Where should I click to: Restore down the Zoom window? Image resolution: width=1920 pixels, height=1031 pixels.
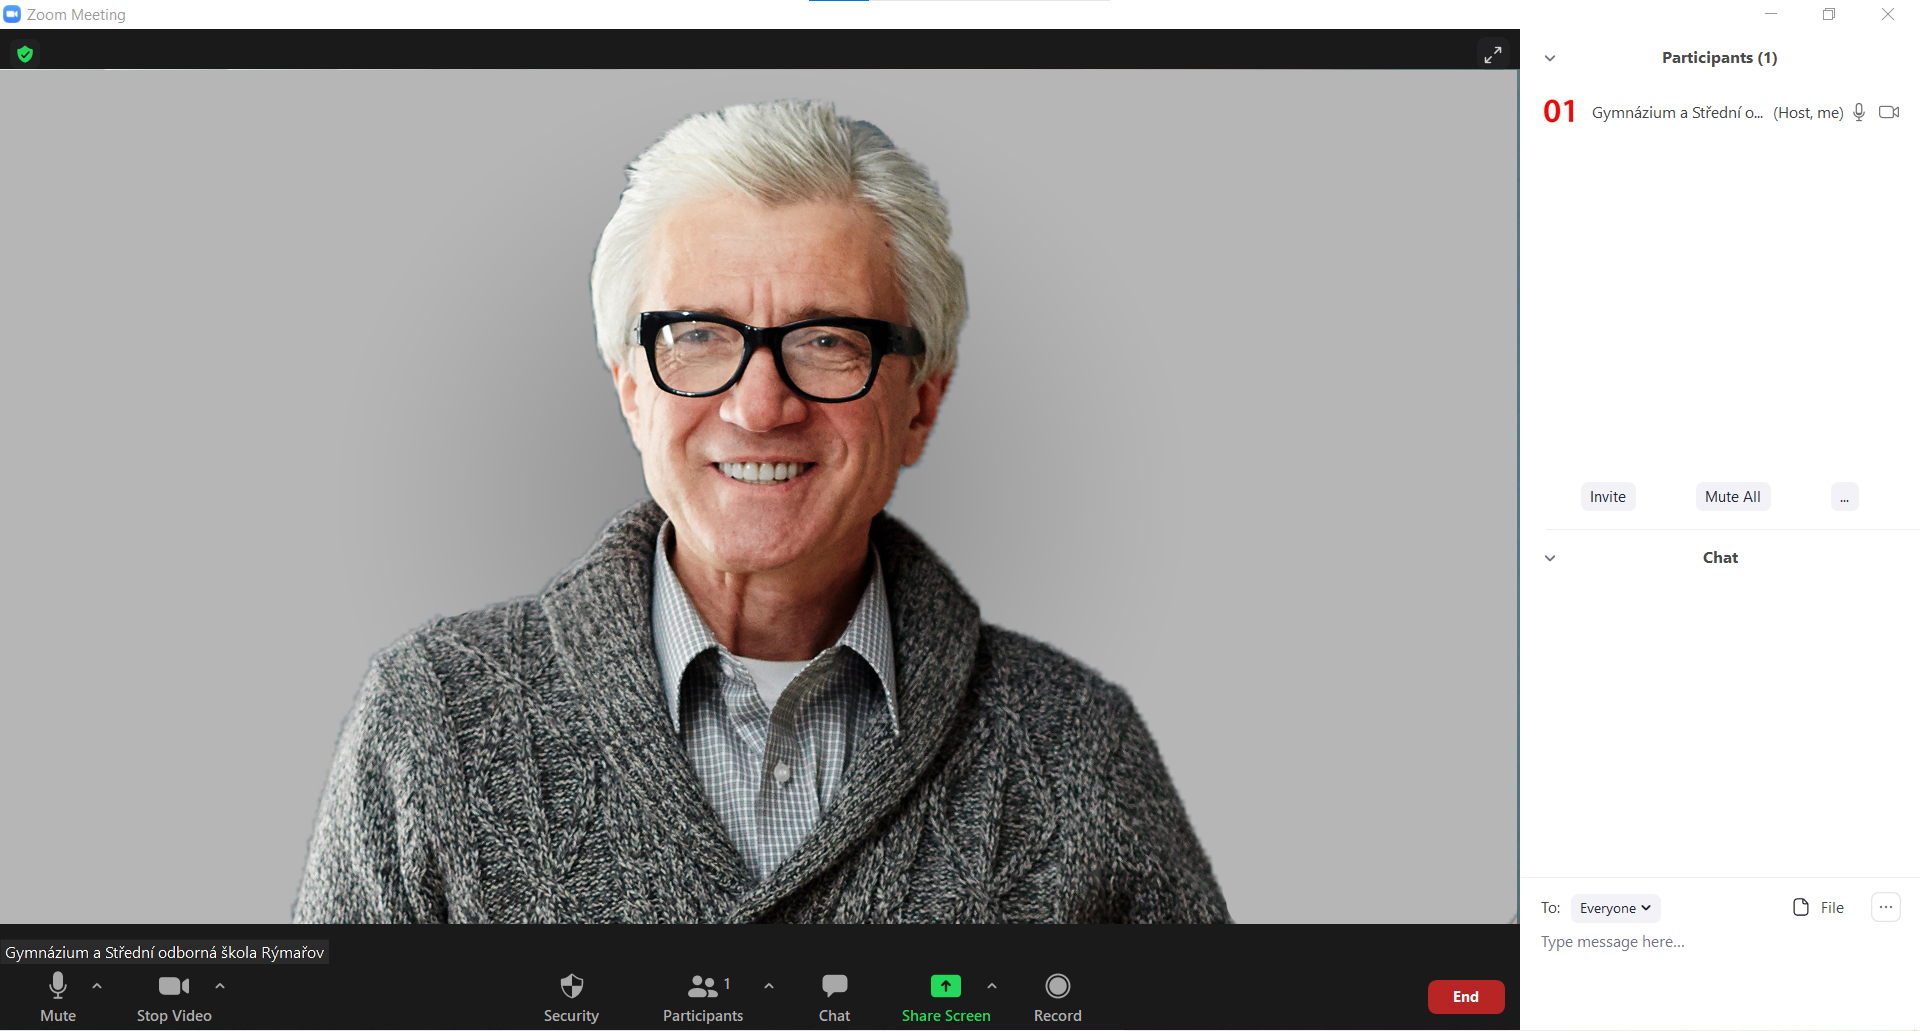click(1829, 14)
